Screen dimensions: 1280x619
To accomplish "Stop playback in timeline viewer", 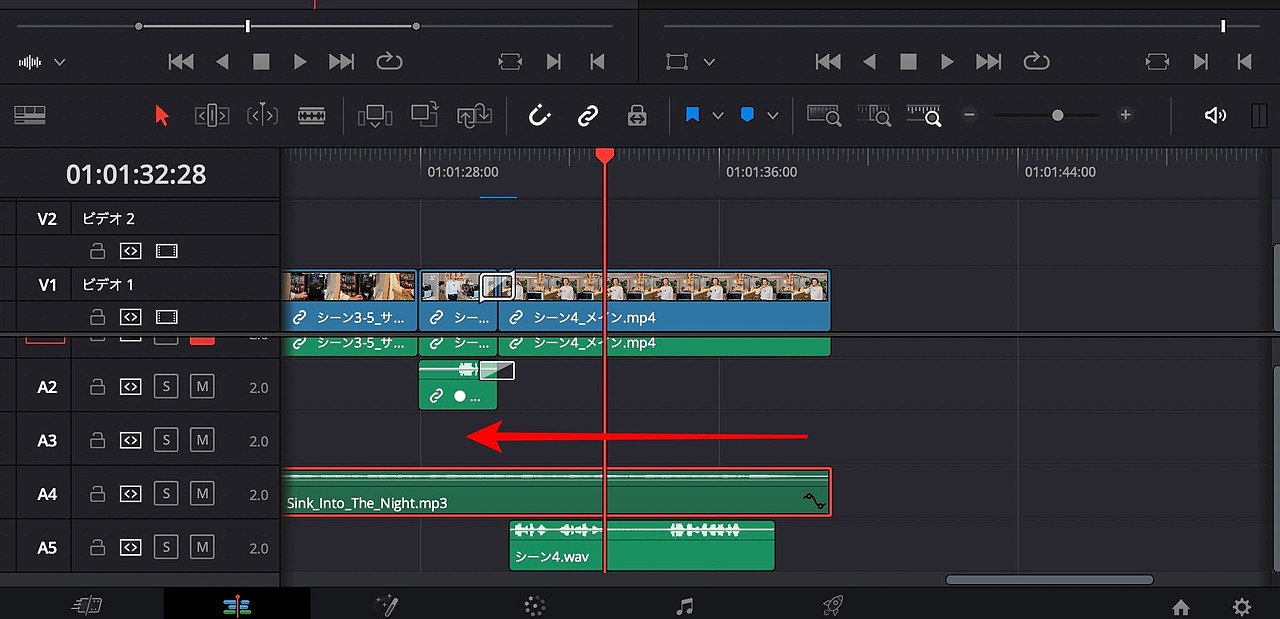I will tap(908, 62).
